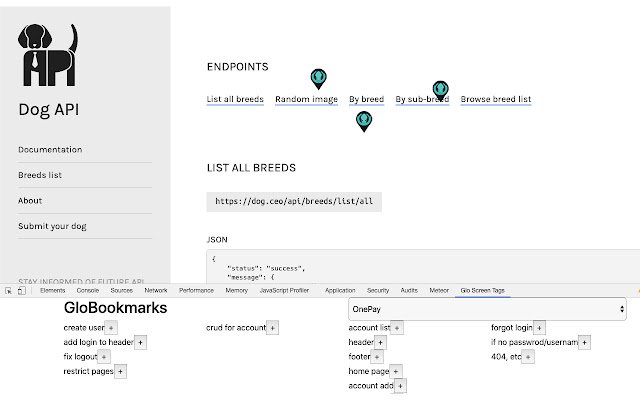Go to Breeds list in sidebar
Screen dimensions: 640x400
coord(40,175)
